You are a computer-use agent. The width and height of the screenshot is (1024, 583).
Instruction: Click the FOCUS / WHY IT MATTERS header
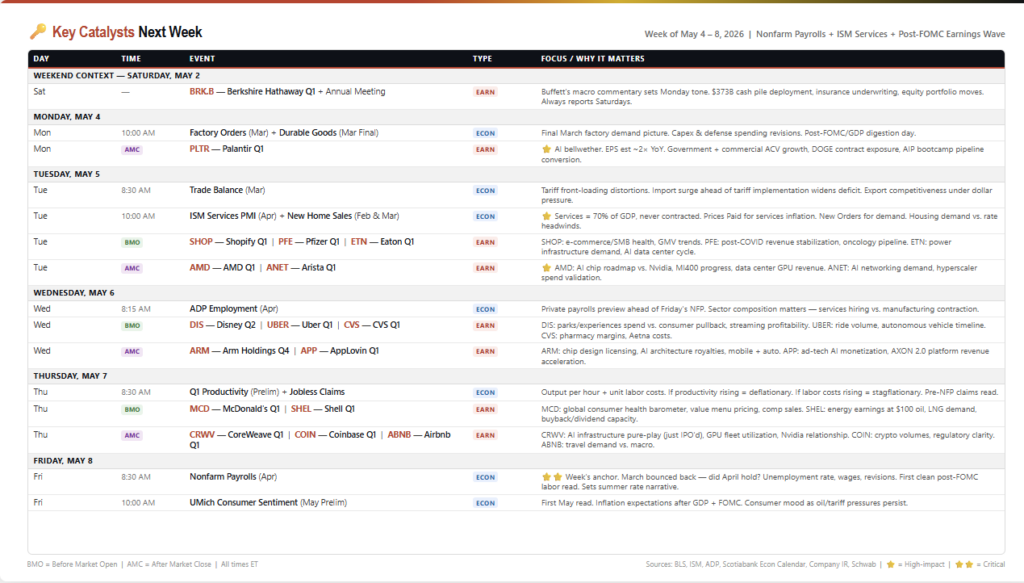tap(592, 59)
